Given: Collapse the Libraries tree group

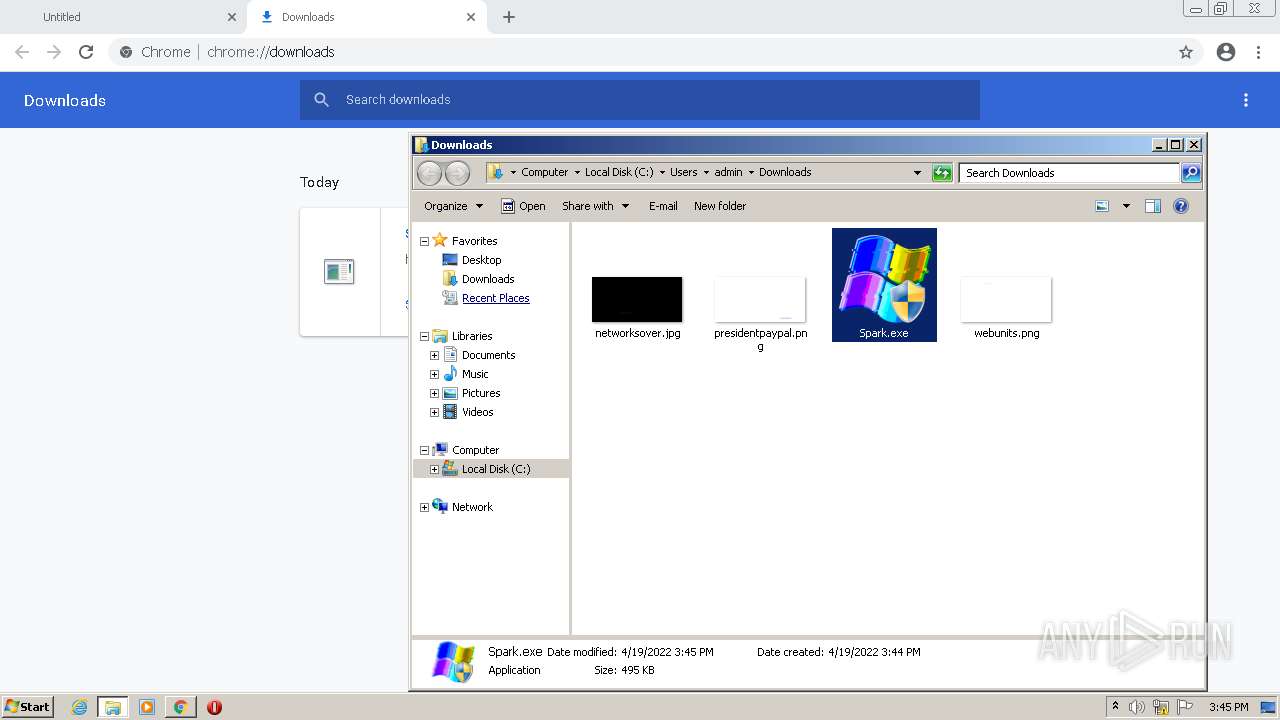Looking at the screenshot, I should pos(424,336).
